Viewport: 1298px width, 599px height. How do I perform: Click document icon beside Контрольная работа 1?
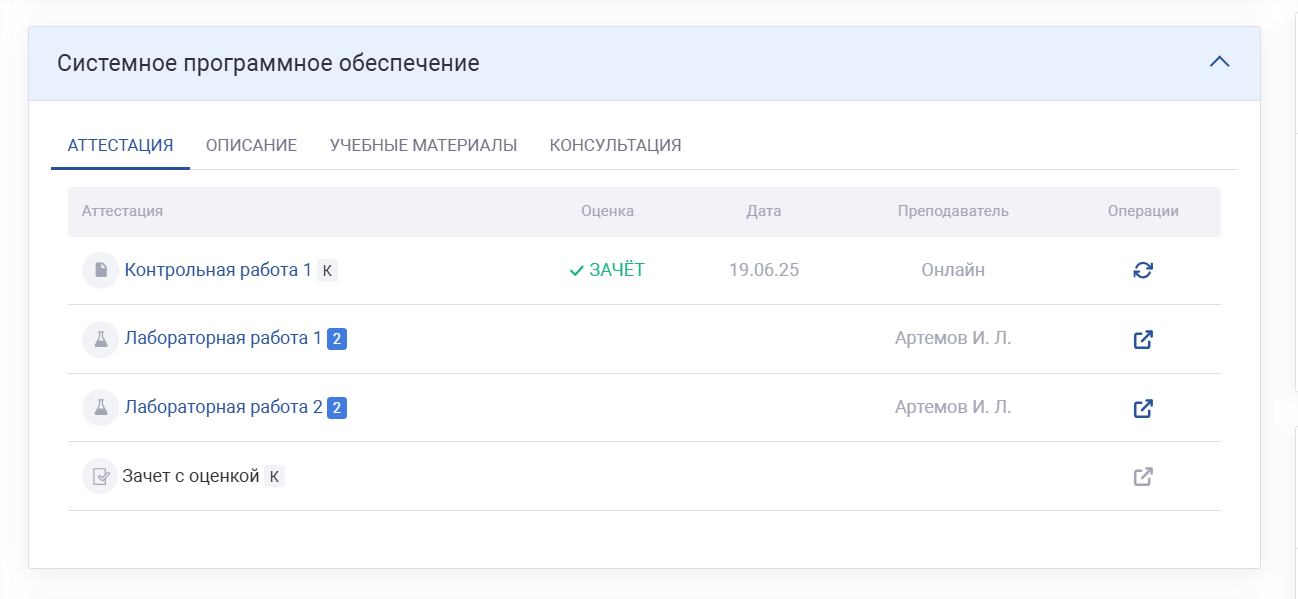100,270
